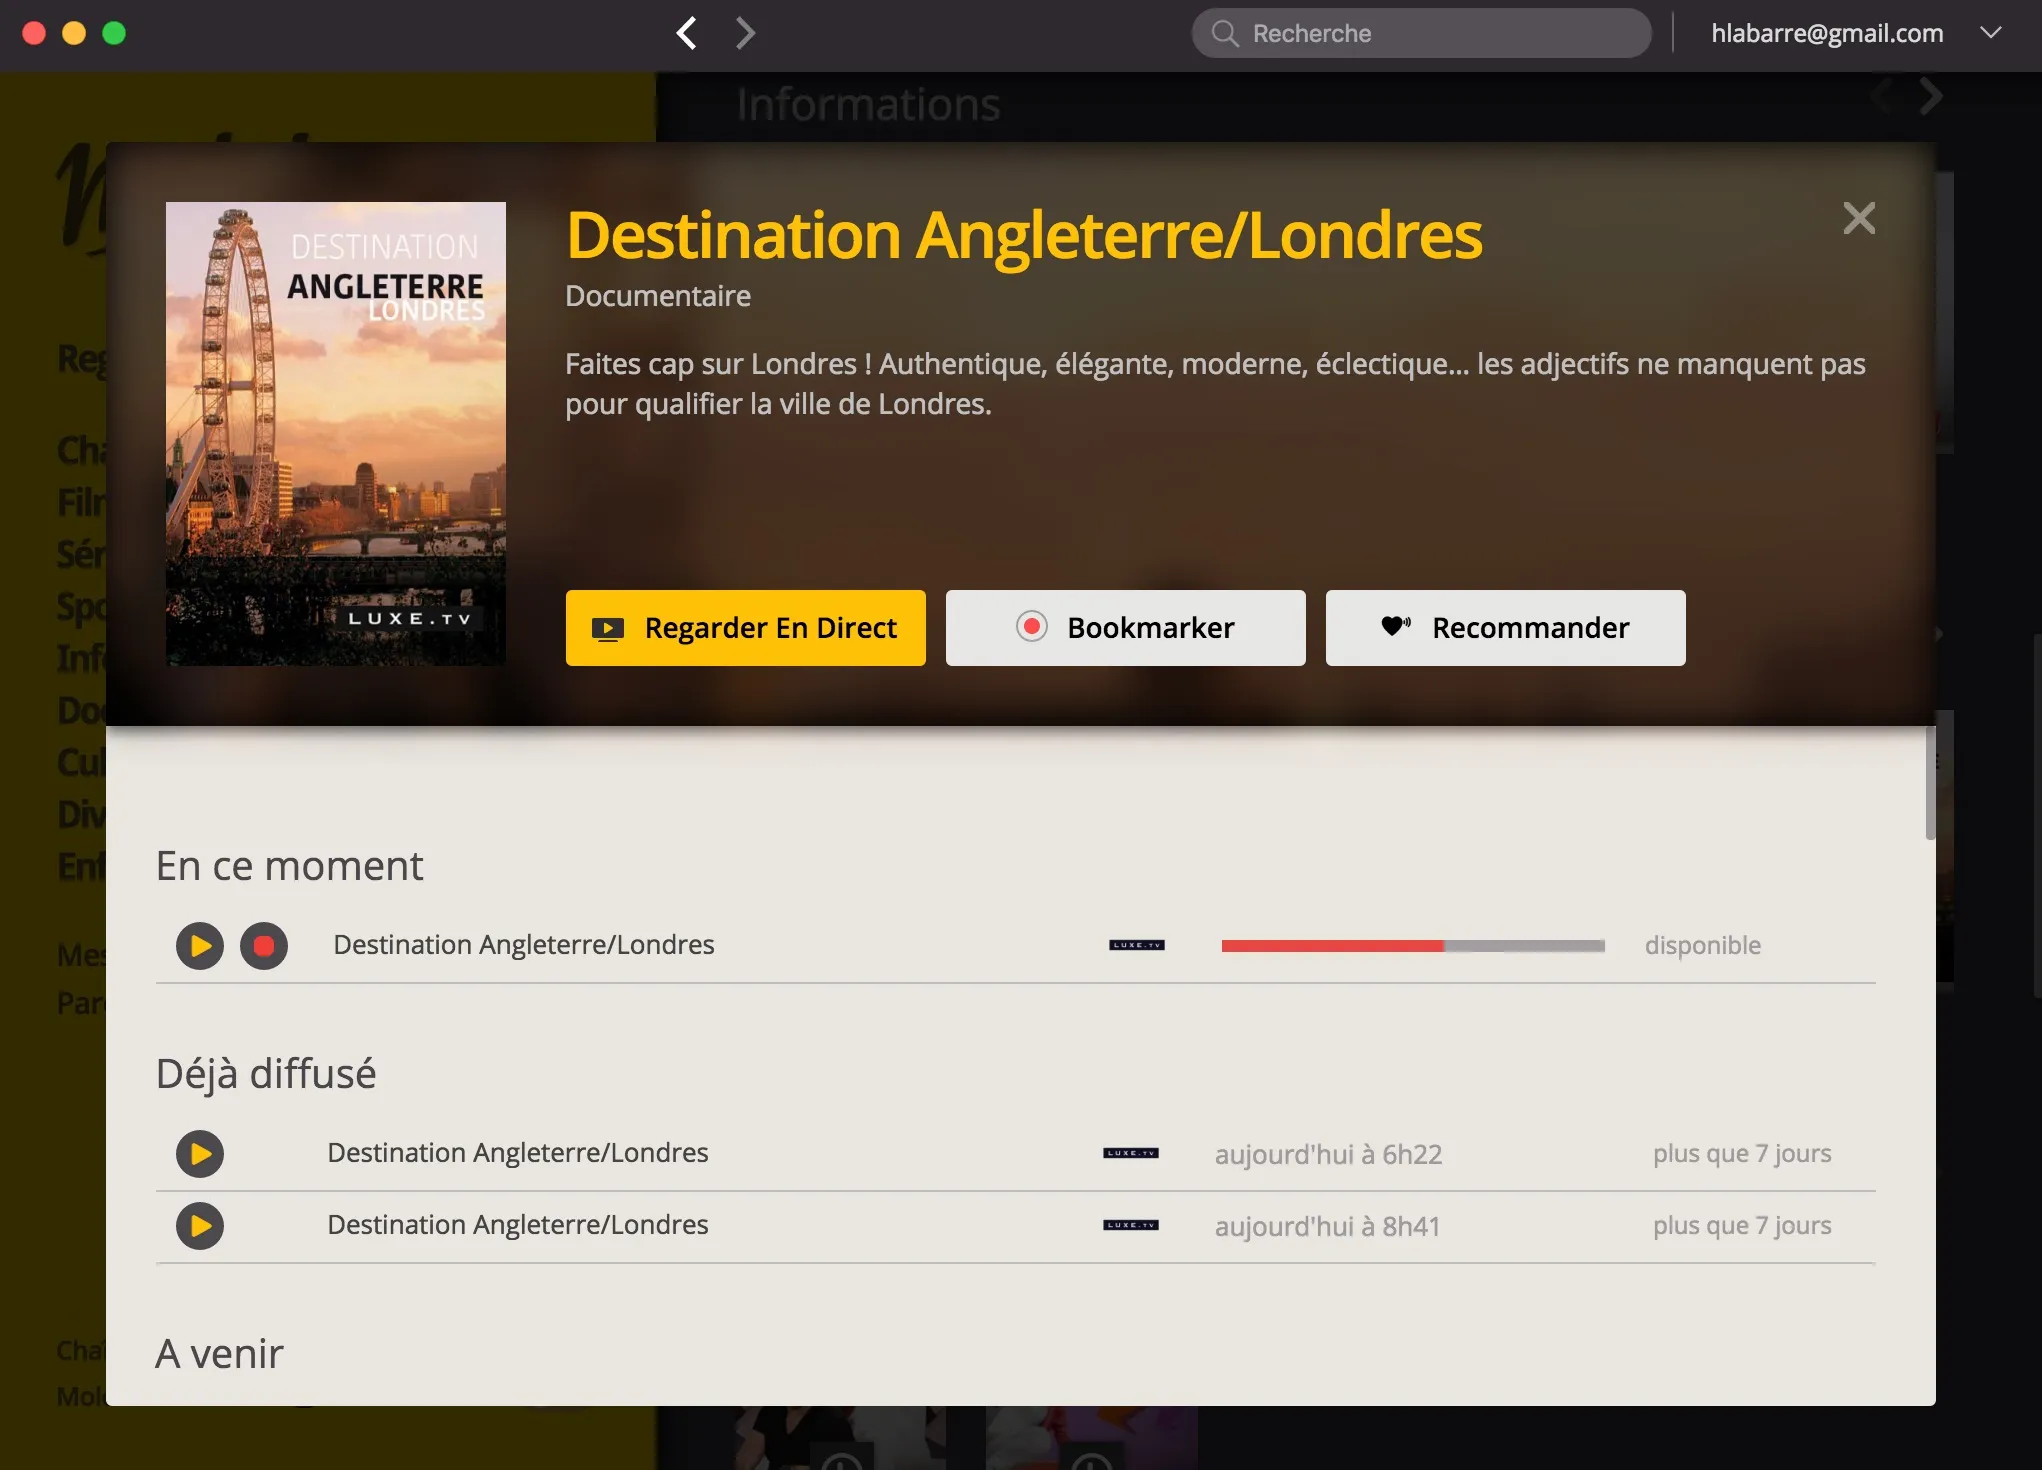Screen dimensions: 2042x1470
Task: Click the search magnifier icon
Action: (1224, 33)
